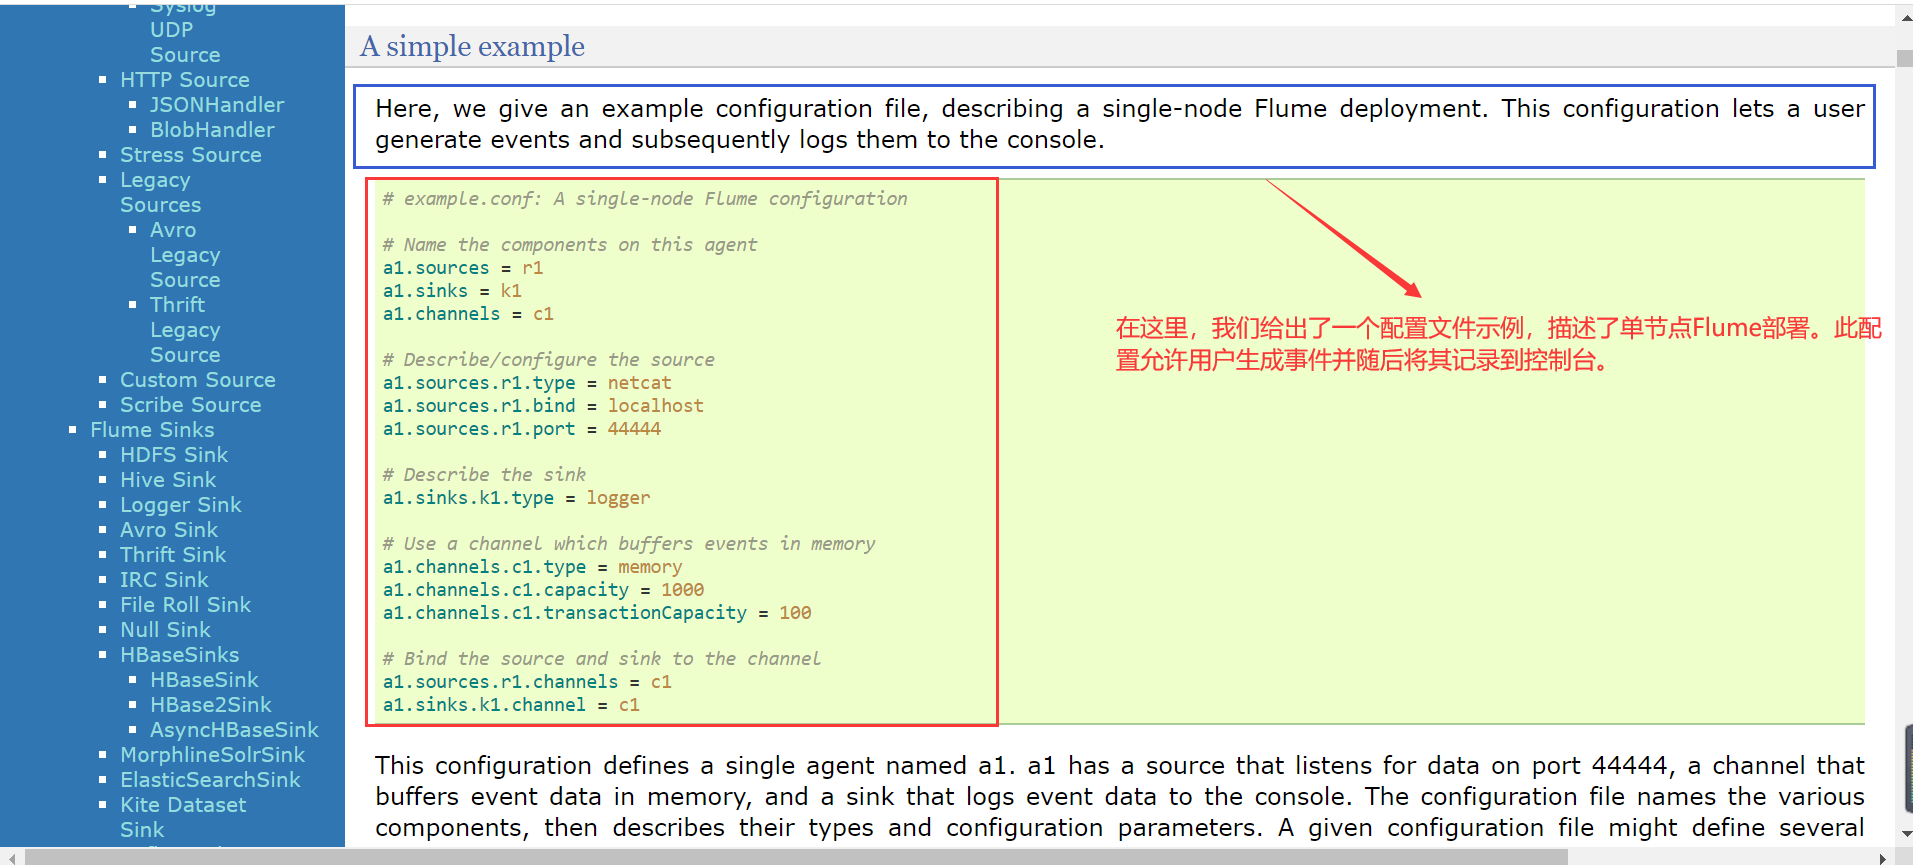Open Syslog UDP Source link
Viewport: 1913px width, 865px height.
tap(185, 30)
